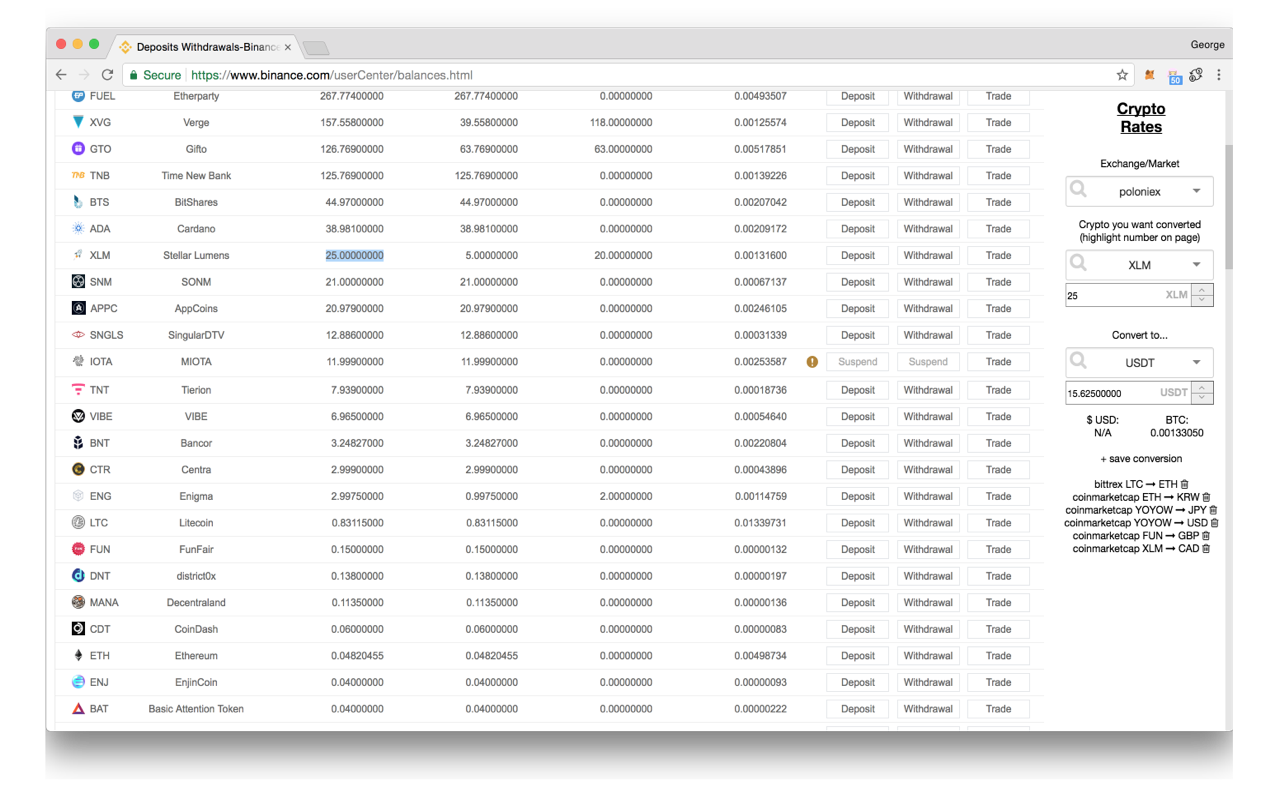Click the BAT coin icon
The width and height of the screenshot is (1280, 800).
coord(78,709)
